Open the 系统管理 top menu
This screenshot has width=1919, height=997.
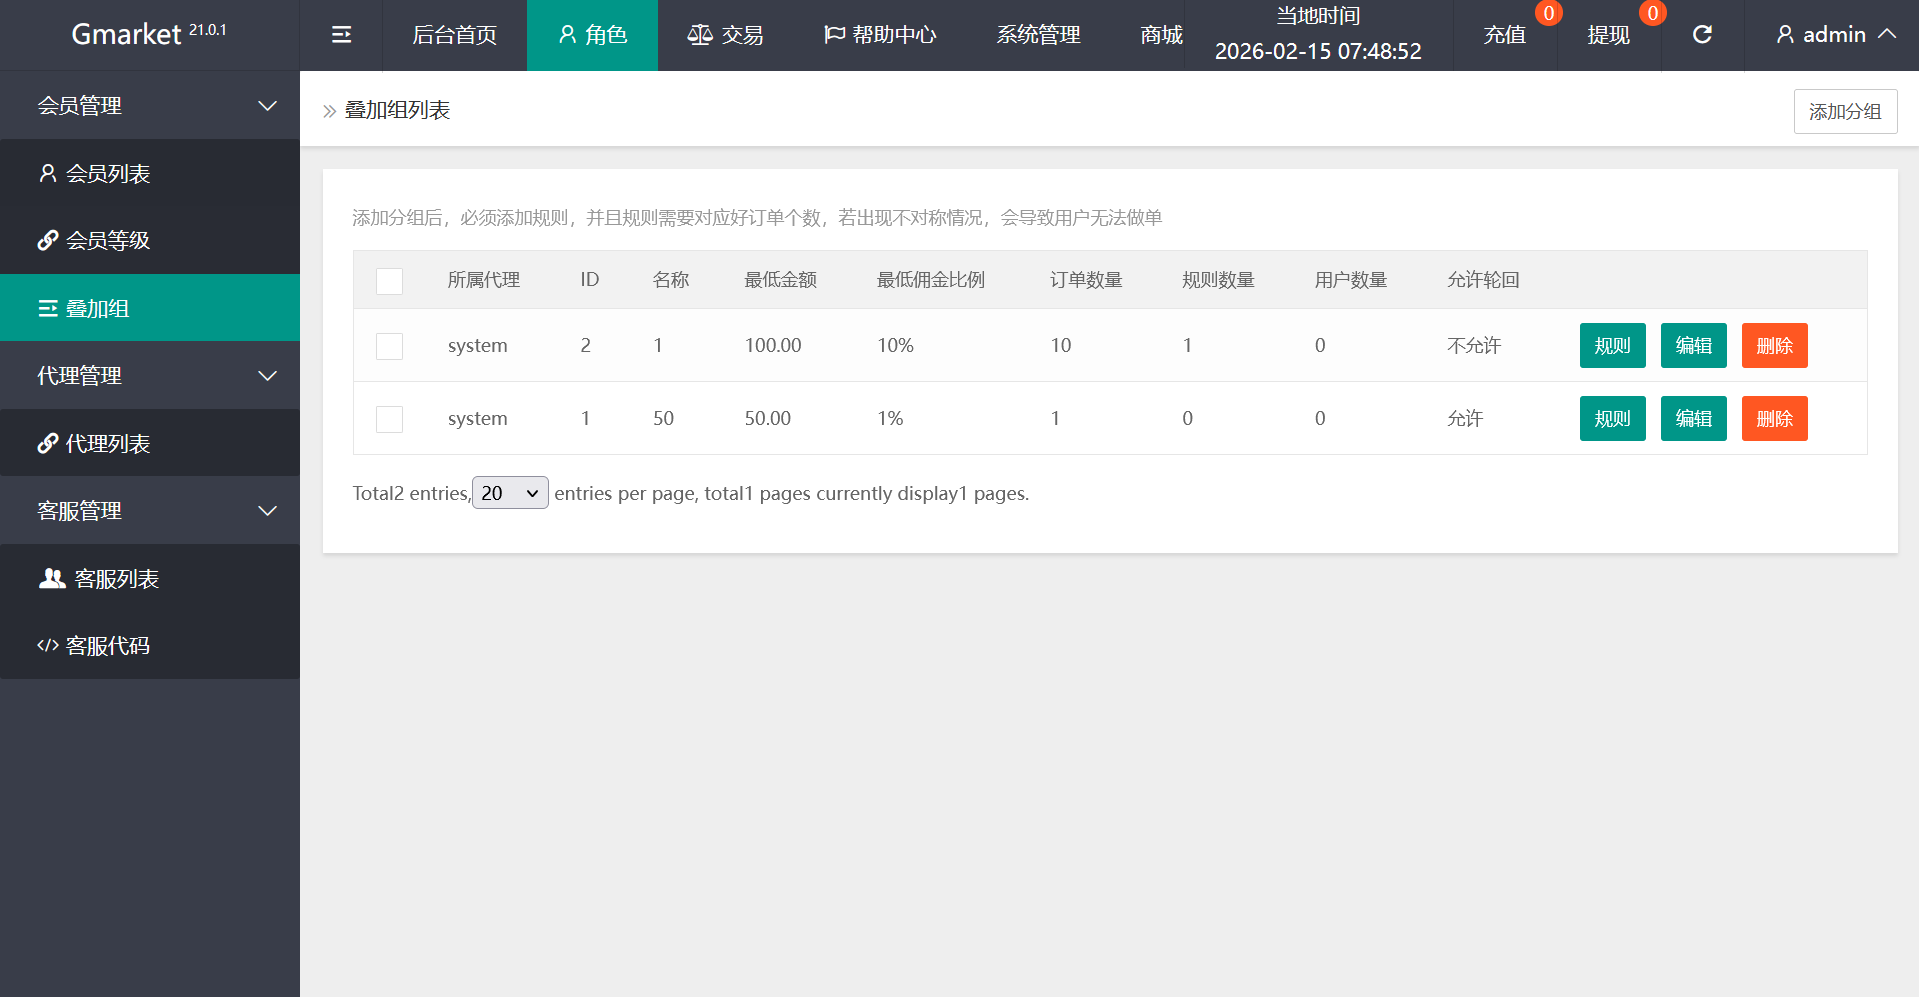(1038, 35)
